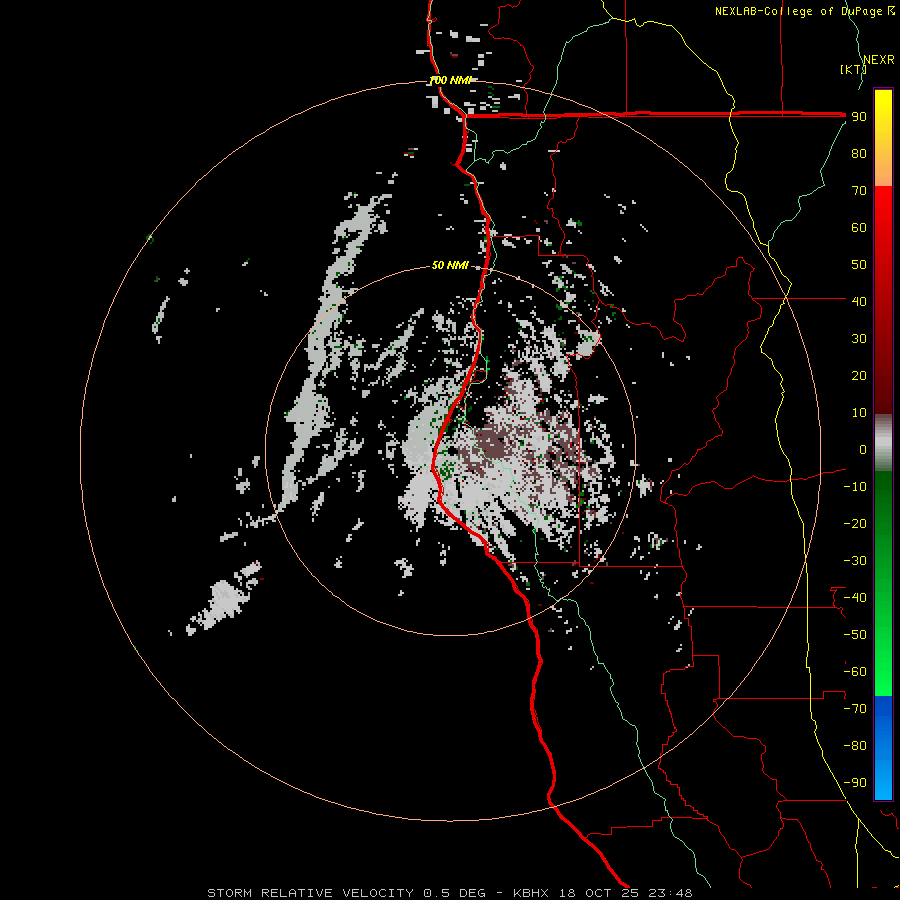Click the 70 value on the velocity scale
900x900 pixels.
[859, 191]
